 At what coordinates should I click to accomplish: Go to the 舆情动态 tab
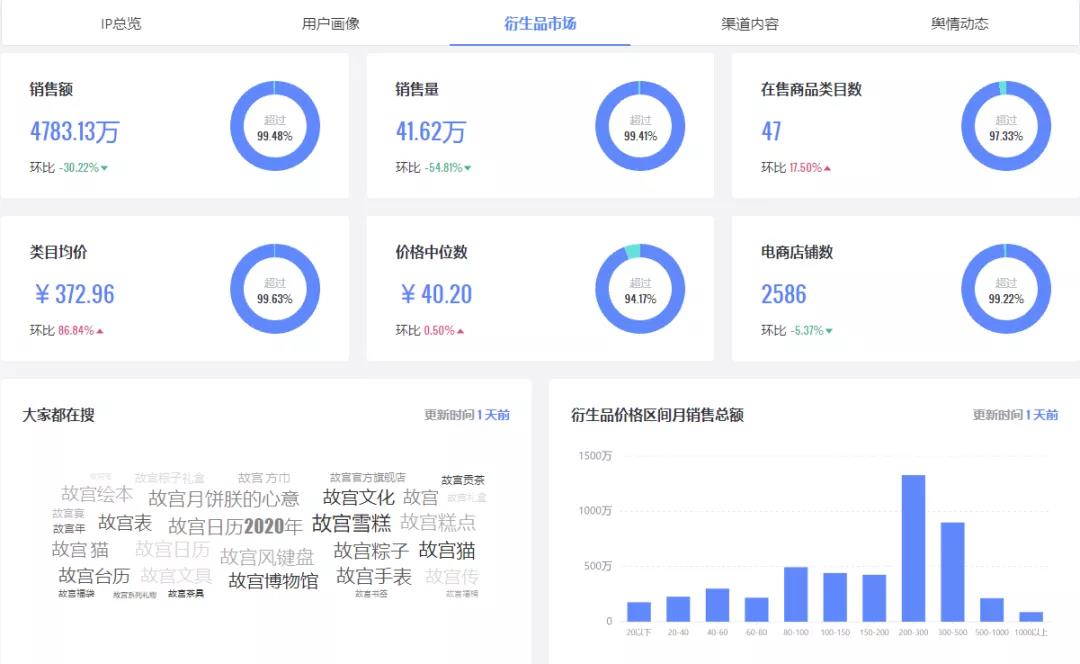[x=959, y=23]
